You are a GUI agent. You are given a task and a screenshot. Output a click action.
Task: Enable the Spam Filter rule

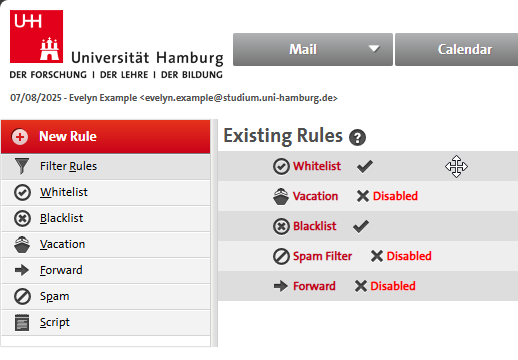[401, 256]
